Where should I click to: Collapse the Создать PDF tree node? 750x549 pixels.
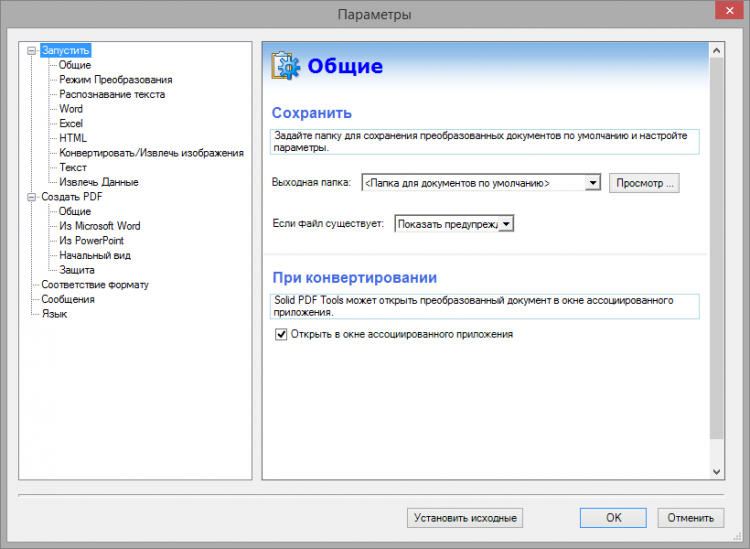coord(33,197)
